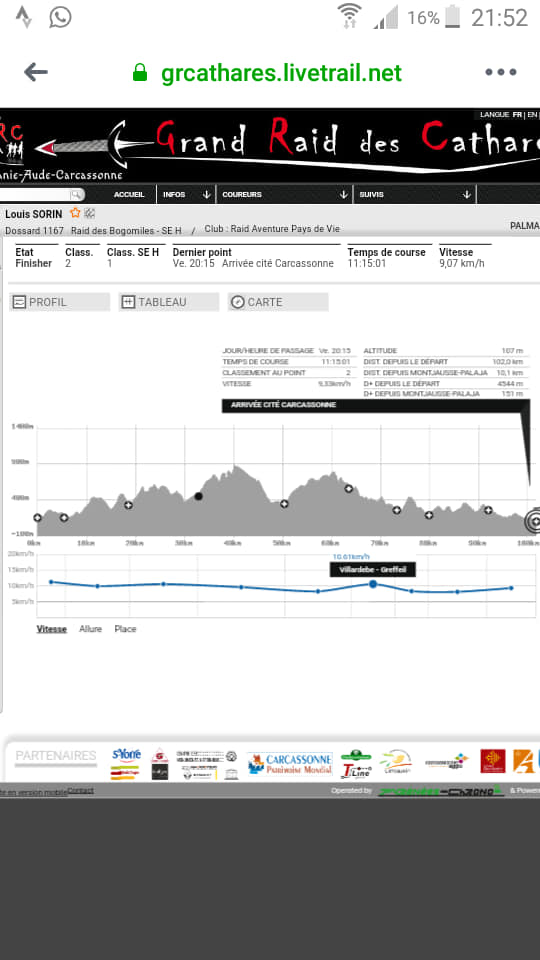
Task: Expand the INFOS dropdown menu
Action: pos(187,194)
